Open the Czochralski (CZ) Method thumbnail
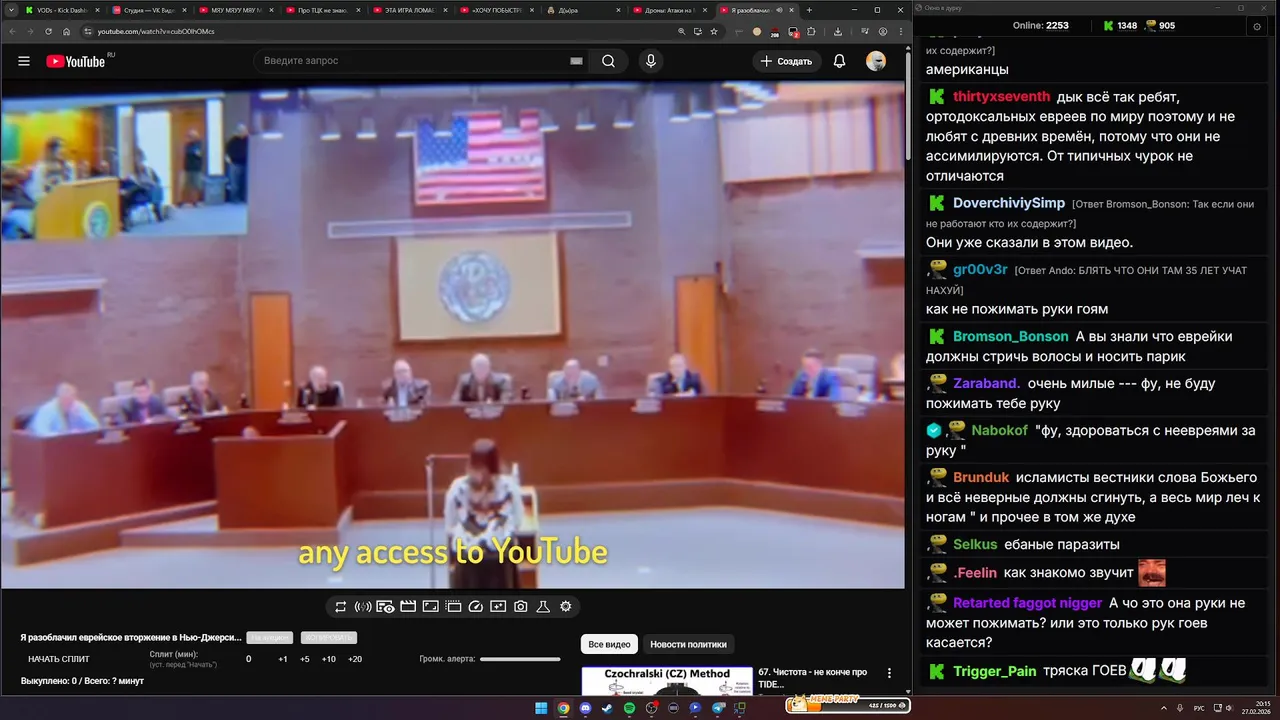The image size is (1280, 720). coord(667,681)
